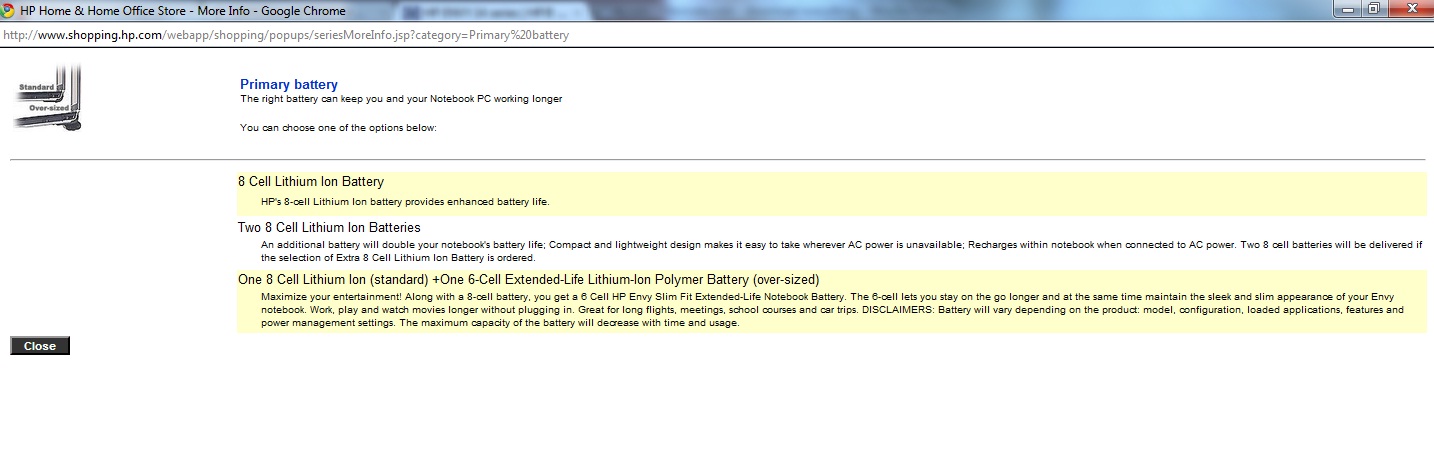Click the standard/over-sized battery illustration

47,97
